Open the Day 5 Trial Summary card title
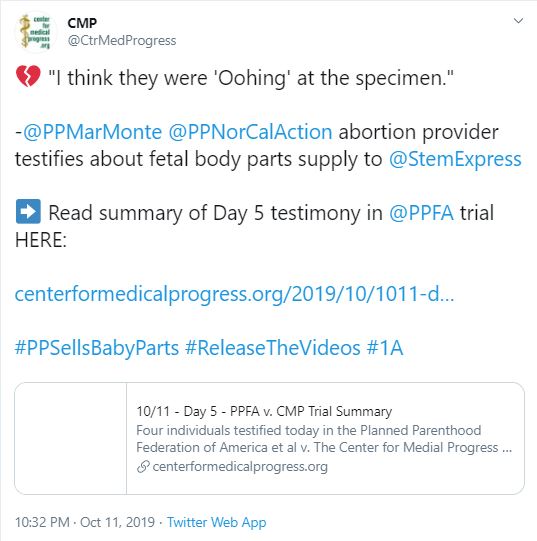The width and height of the screenshot is (537, 541). click(264, 411)
